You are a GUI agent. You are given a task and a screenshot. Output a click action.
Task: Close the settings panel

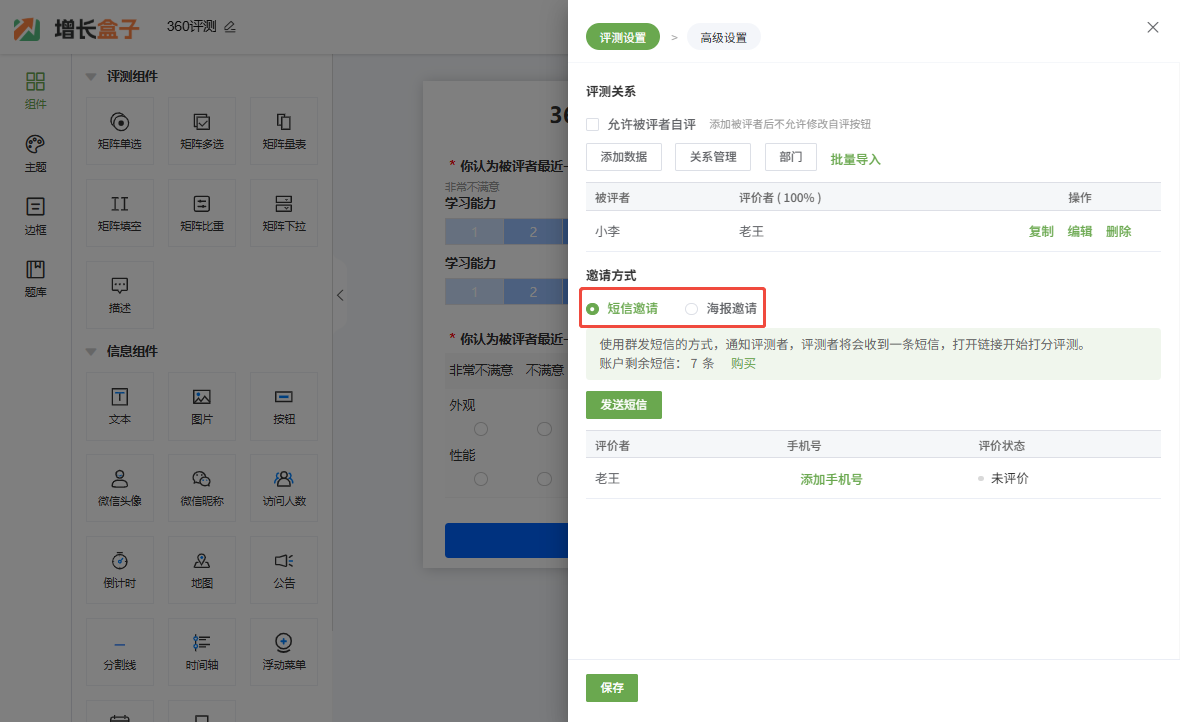coord(1152,27)
